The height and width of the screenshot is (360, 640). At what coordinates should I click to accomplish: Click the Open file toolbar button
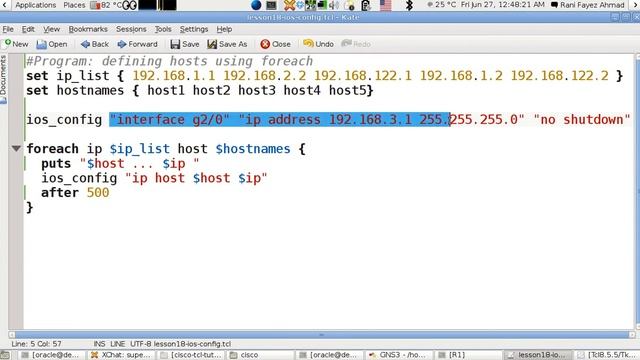click(x=52, y=44)
